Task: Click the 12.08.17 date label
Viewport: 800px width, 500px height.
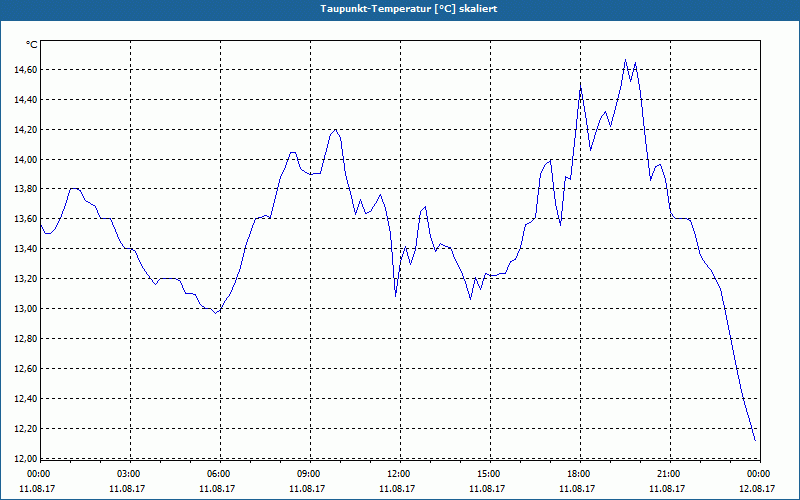Action: coord(757,488)
